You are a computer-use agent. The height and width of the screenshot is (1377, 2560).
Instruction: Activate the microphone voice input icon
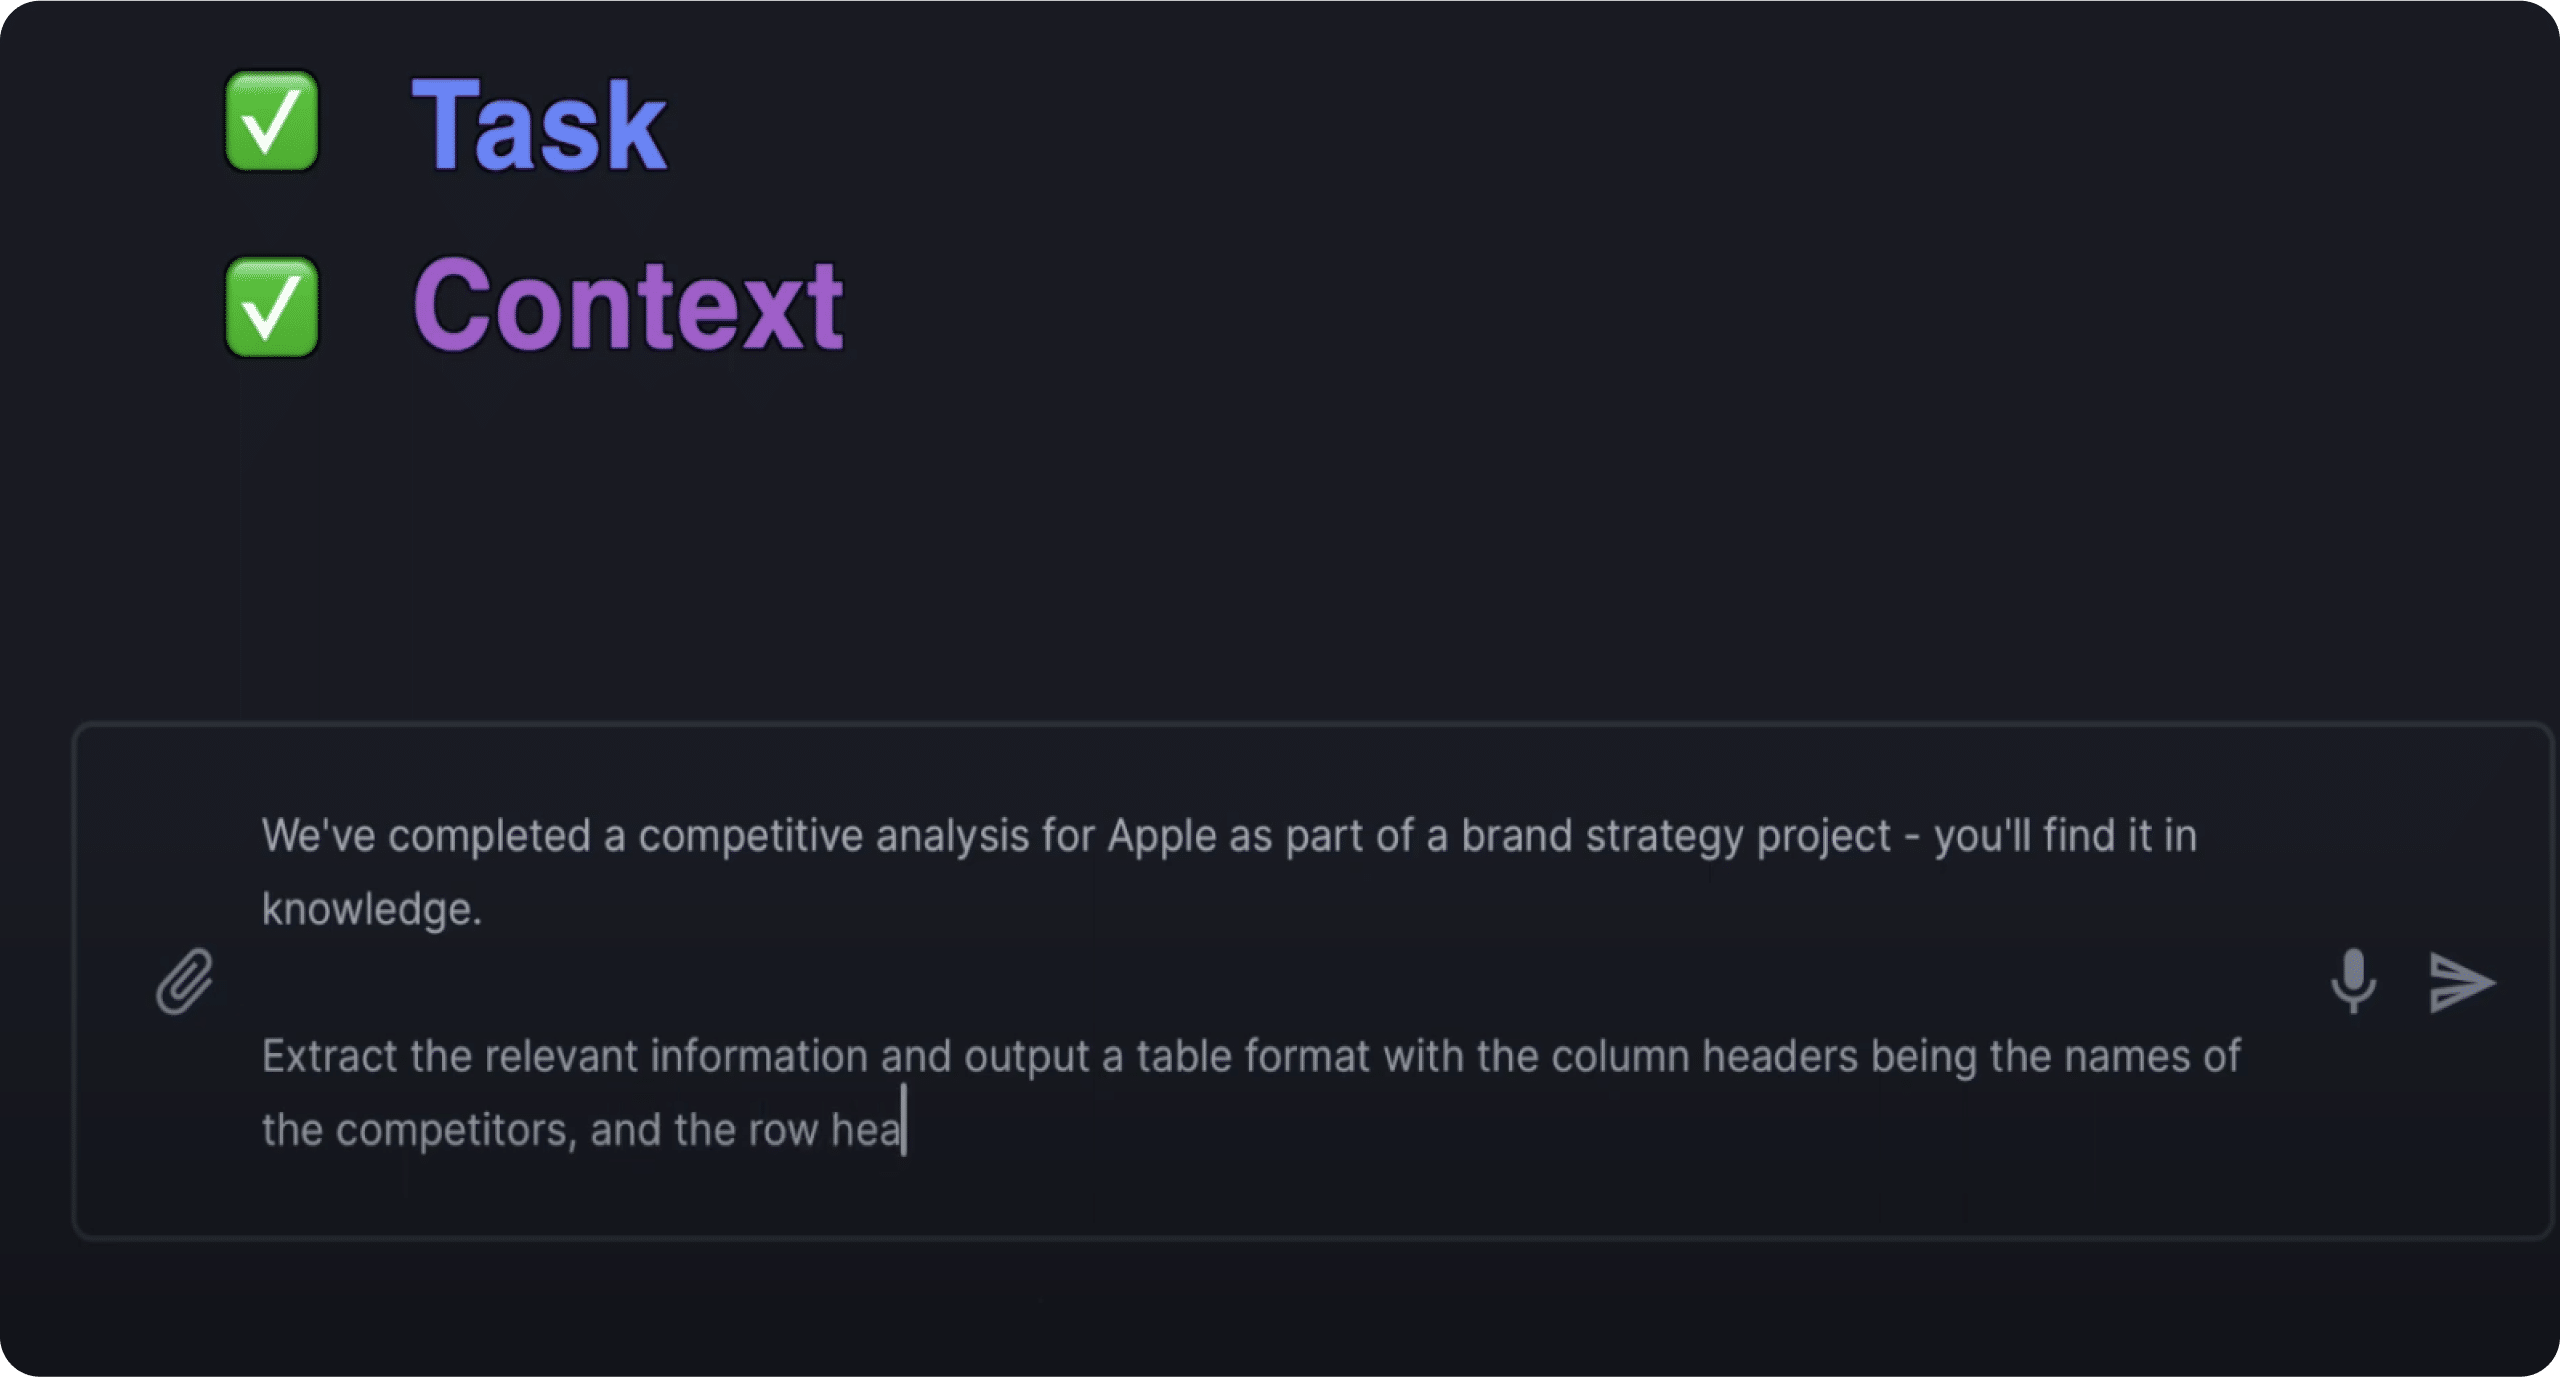[2353, 981]
